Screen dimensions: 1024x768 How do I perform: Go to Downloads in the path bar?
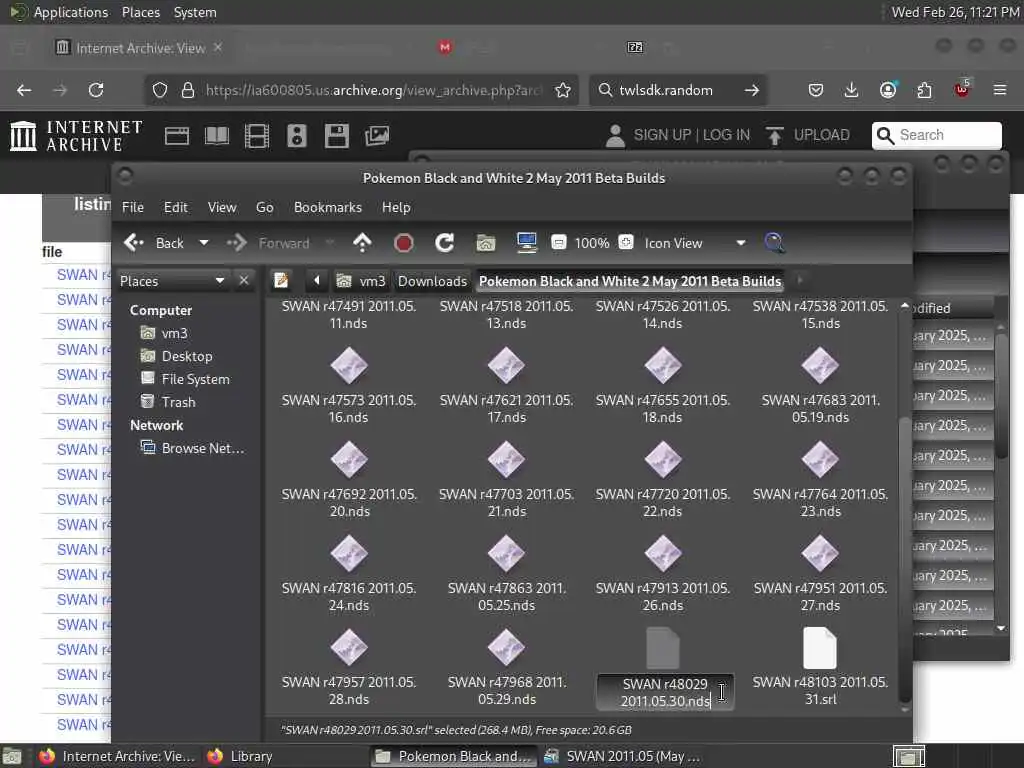tap(432, 281)
